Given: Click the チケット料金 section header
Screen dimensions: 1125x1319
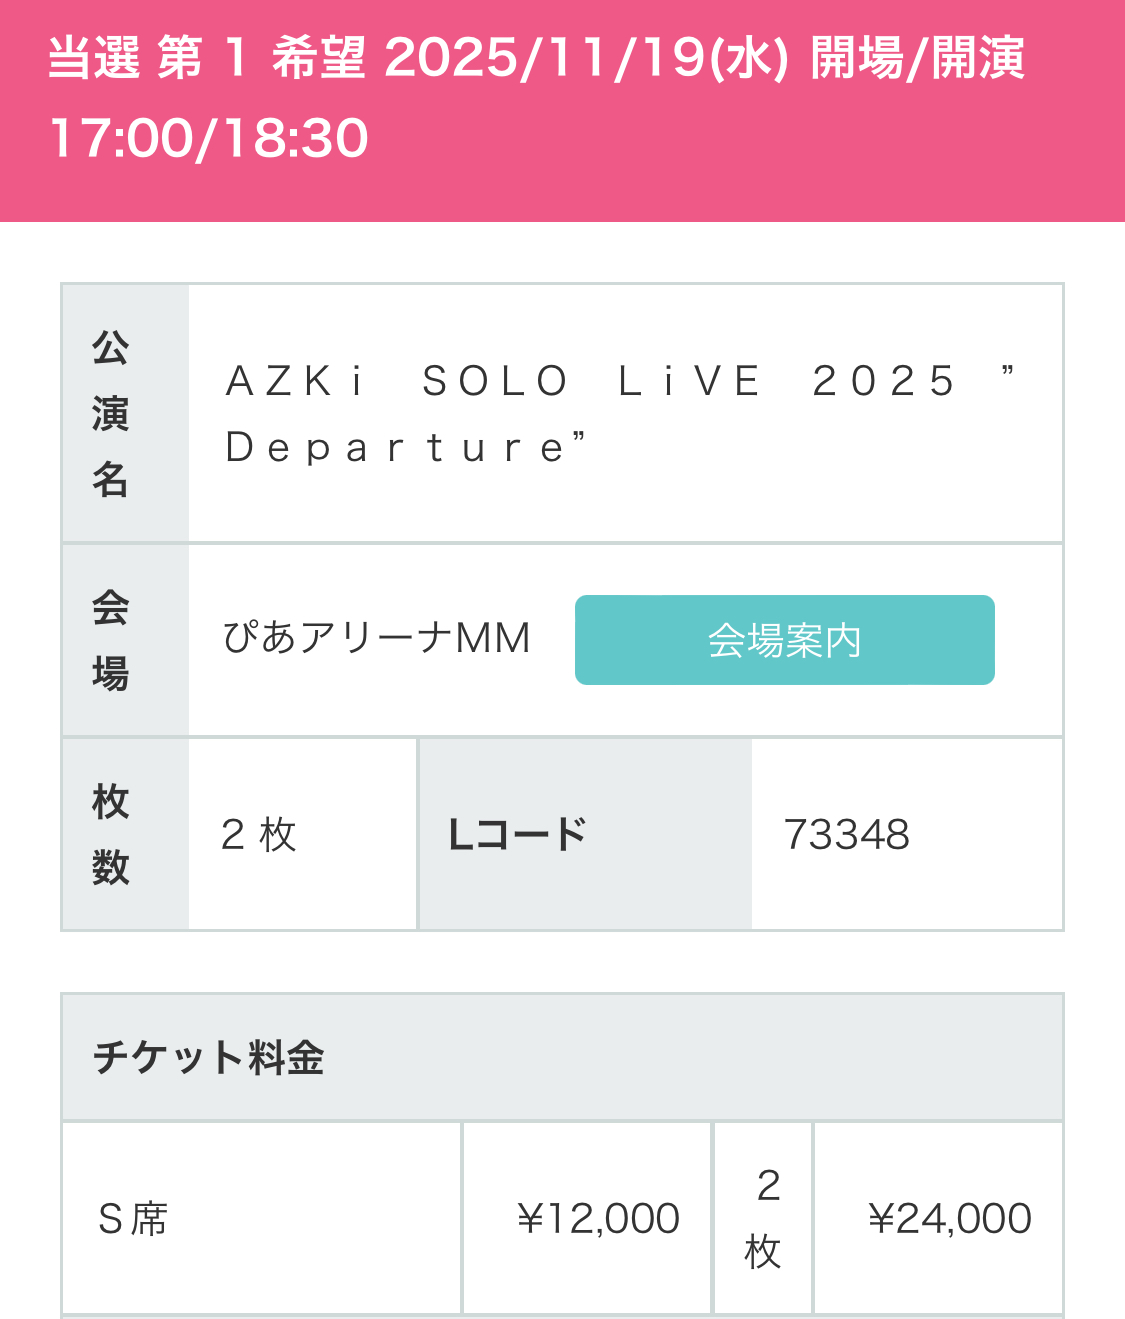Looking at the screenshot, I should pyautogui.click(x=209, y=1057).
